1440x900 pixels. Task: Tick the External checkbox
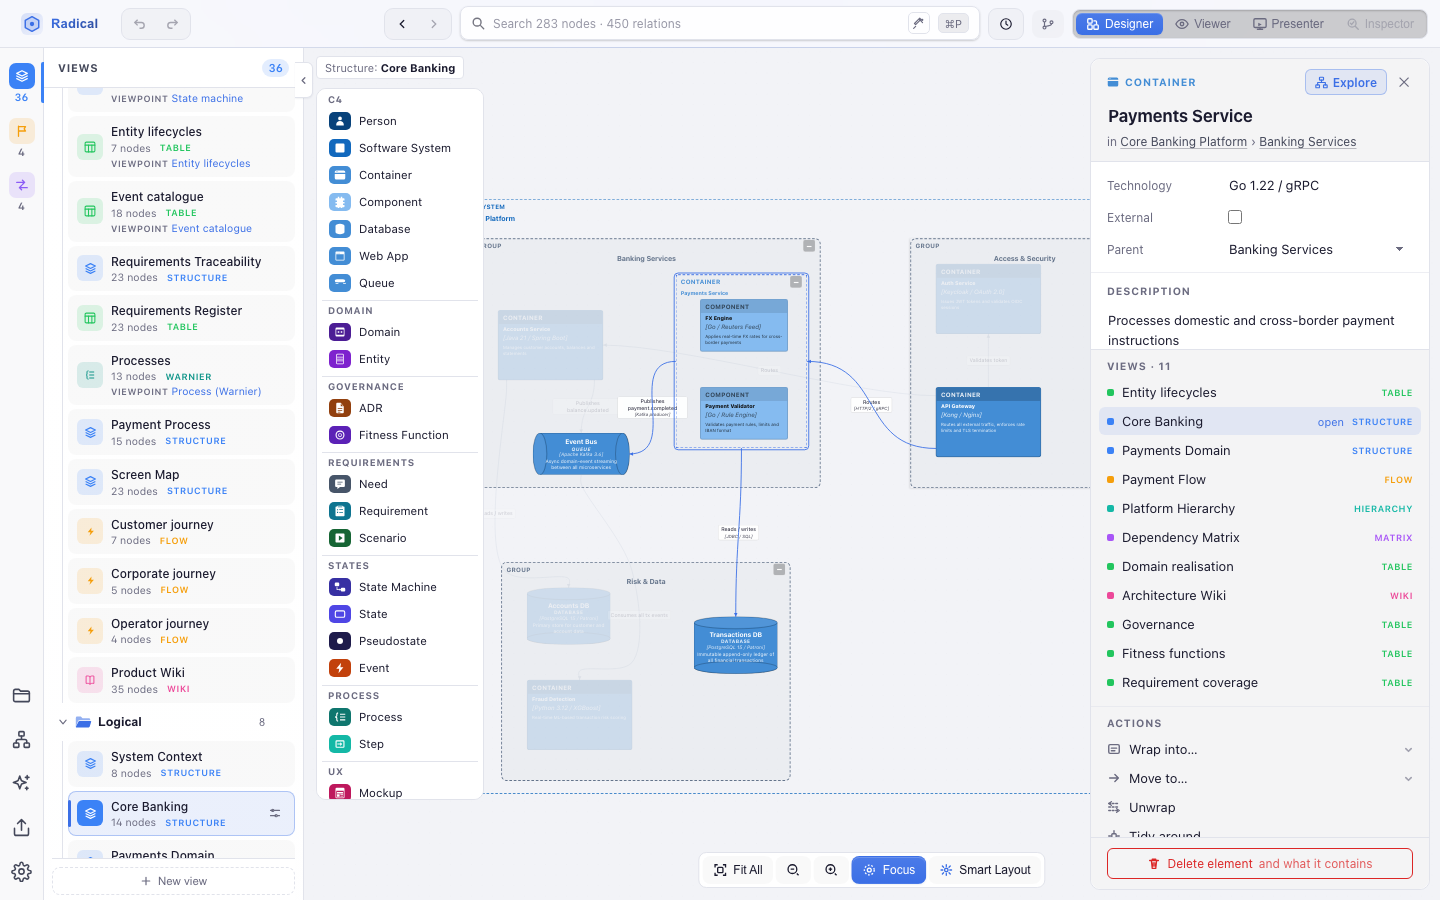click(x=1235, y=217)
